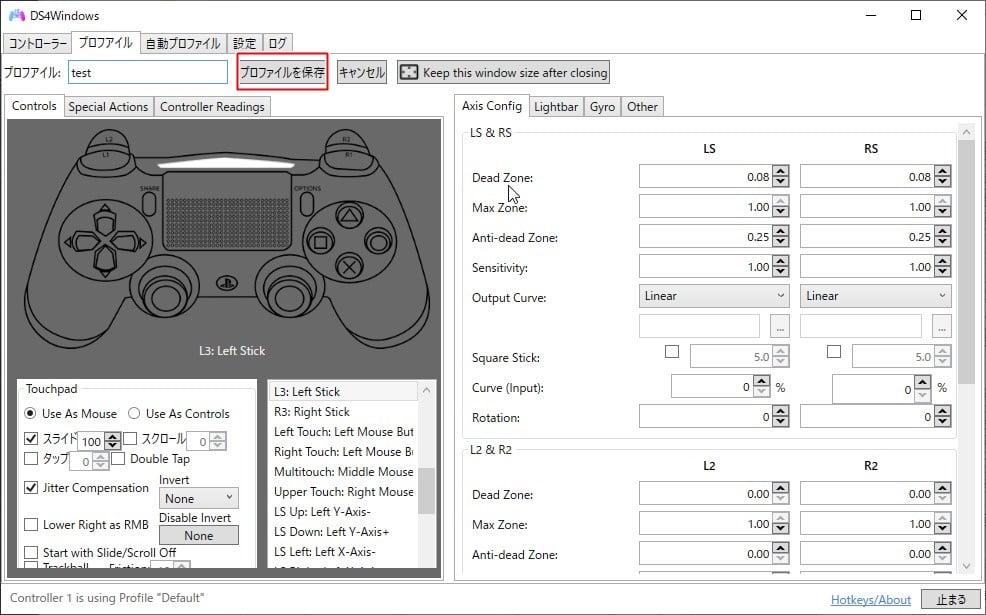Switch to the コントローラー tab
The height and width of the screenshot is (615, 986).
pos(37,43)
